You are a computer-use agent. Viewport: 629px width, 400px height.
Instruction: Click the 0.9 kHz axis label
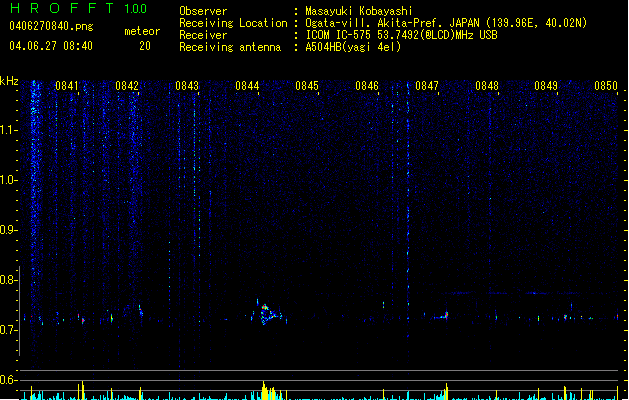[x=8, y=230]
